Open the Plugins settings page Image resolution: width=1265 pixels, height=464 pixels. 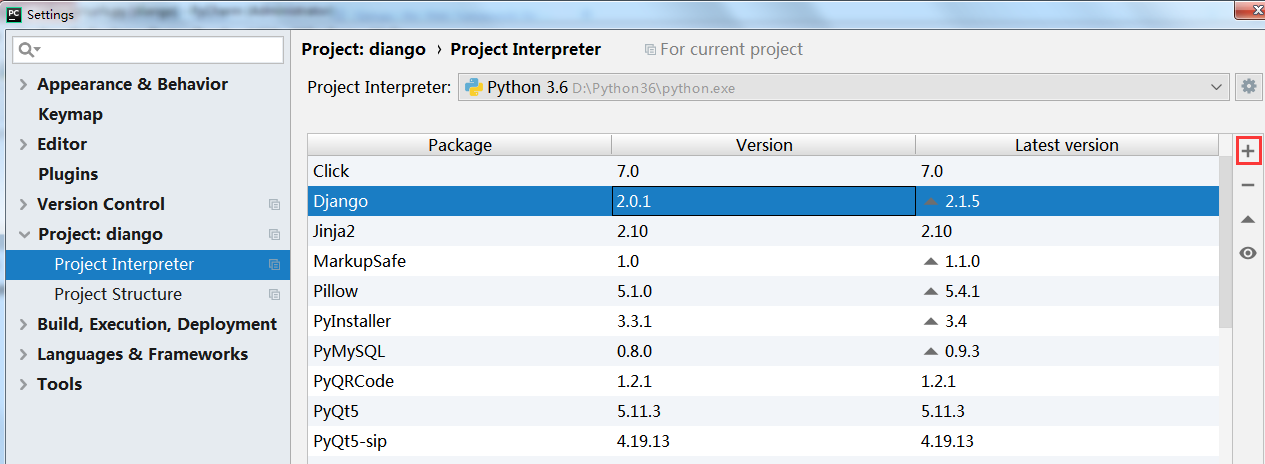(x=68, y=175)
